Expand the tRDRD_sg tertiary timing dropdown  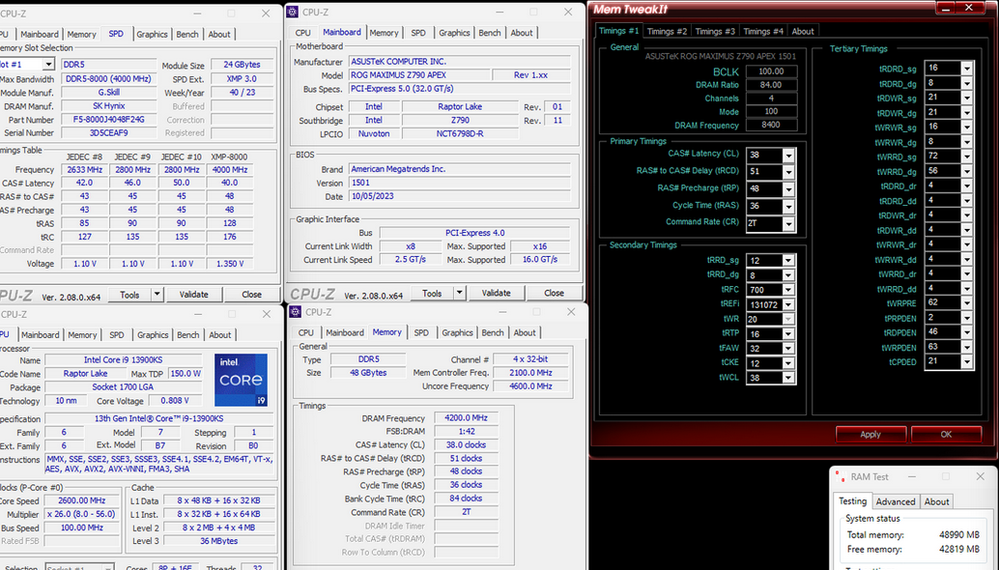(x=967, y=68)
